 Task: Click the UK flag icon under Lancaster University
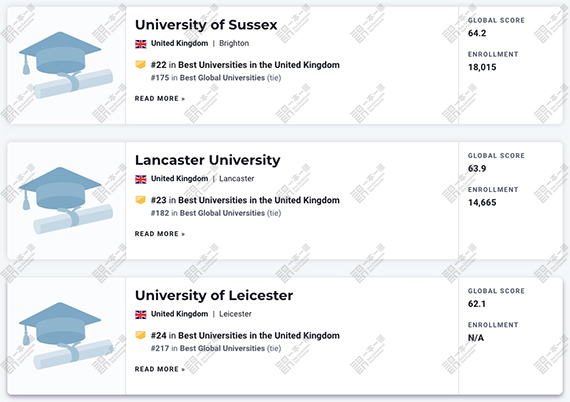tap(141, 179)
